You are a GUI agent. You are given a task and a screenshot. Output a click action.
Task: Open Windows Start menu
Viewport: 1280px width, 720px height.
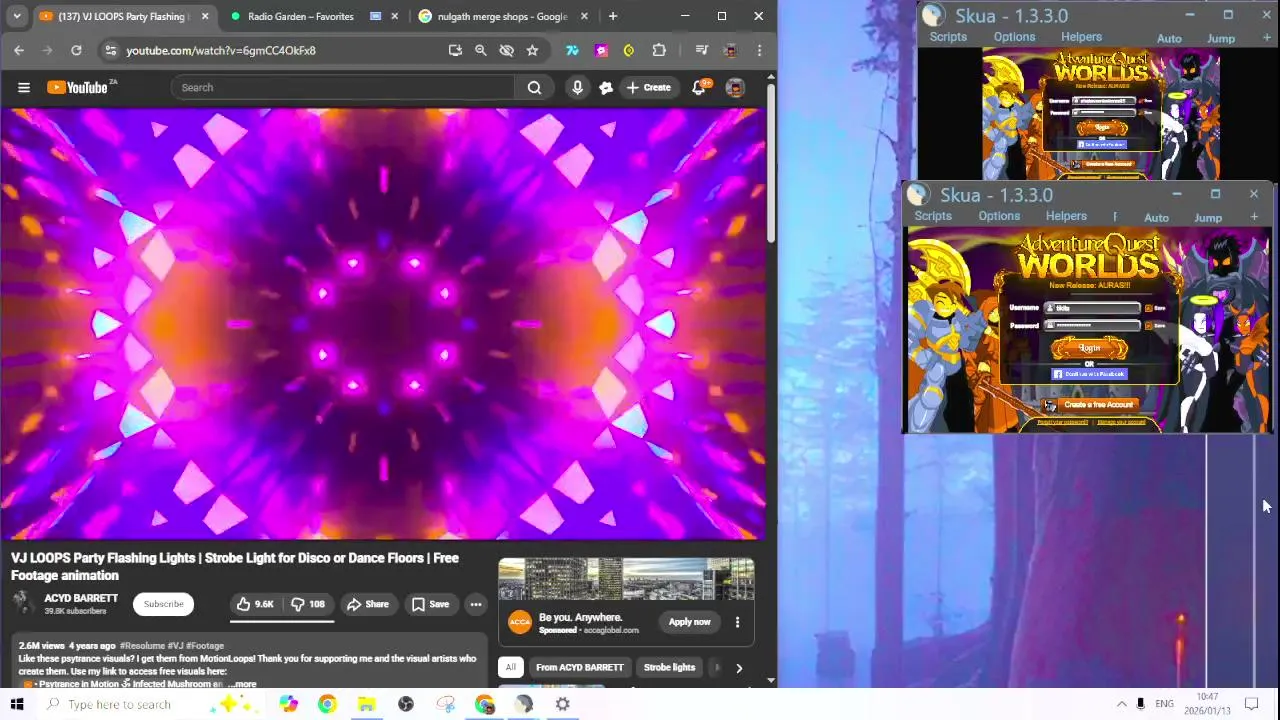(17, 704)
